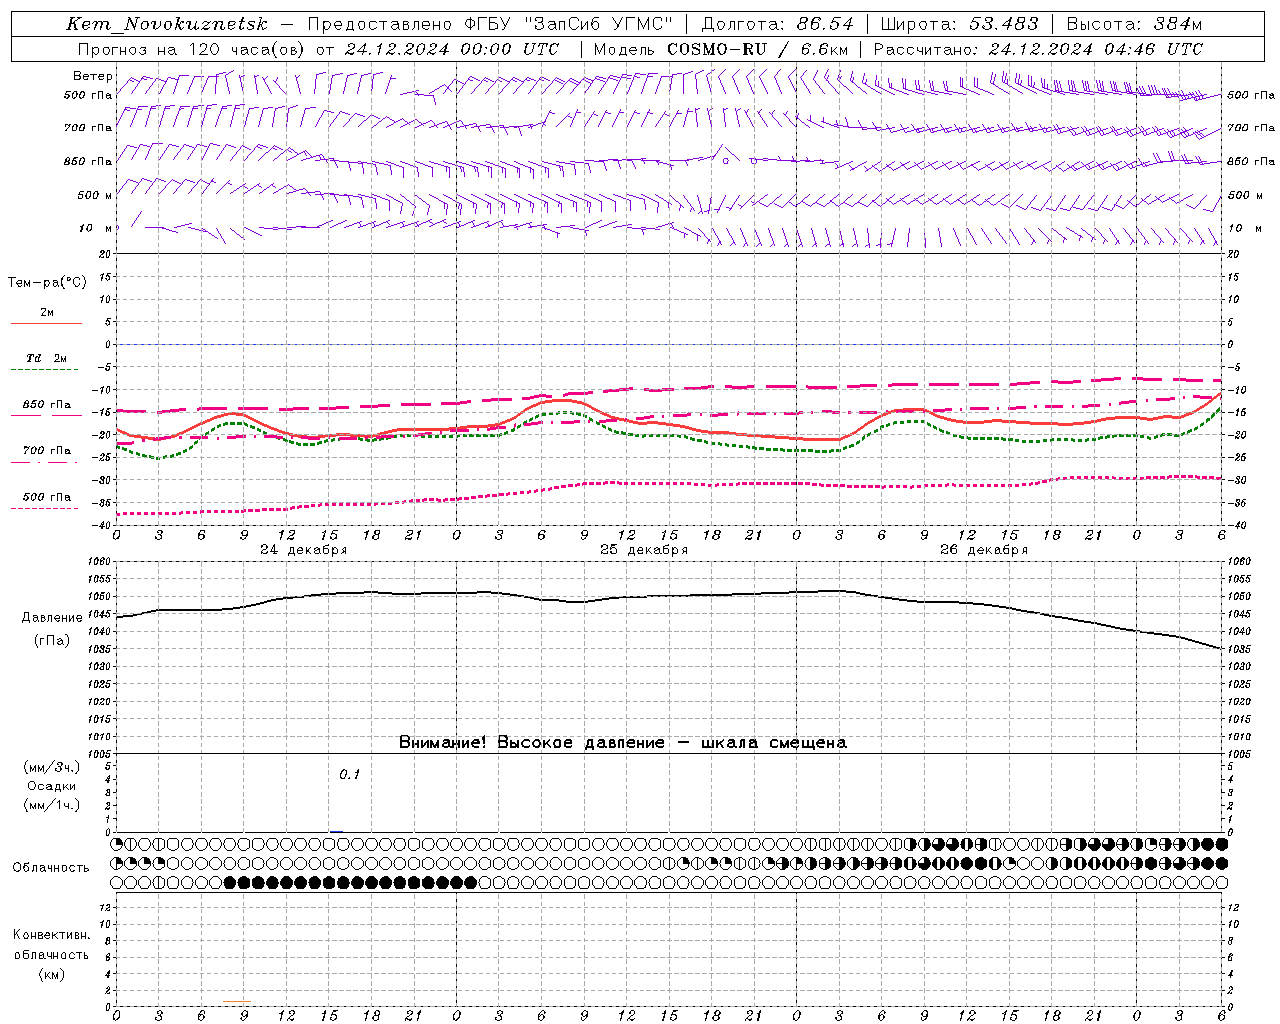Click the "24 декабря" date label
Viewport: 1280px width, 1024px height.
(x=303, y=550)
